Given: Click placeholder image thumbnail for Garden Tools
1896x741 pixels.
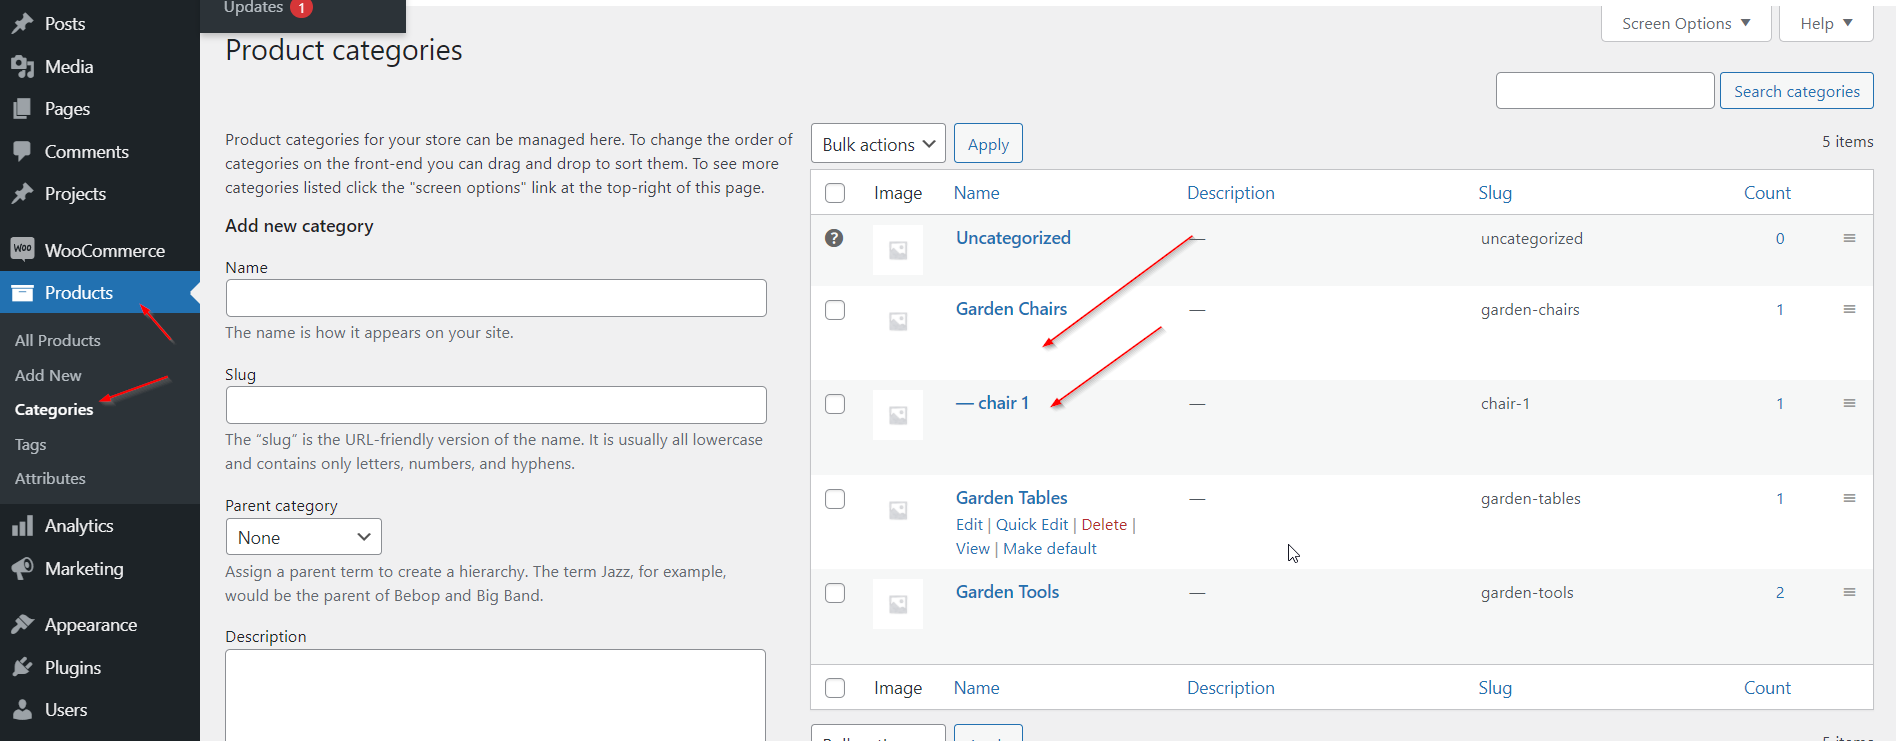Looking at the screenshot, I should click(898, 604).
